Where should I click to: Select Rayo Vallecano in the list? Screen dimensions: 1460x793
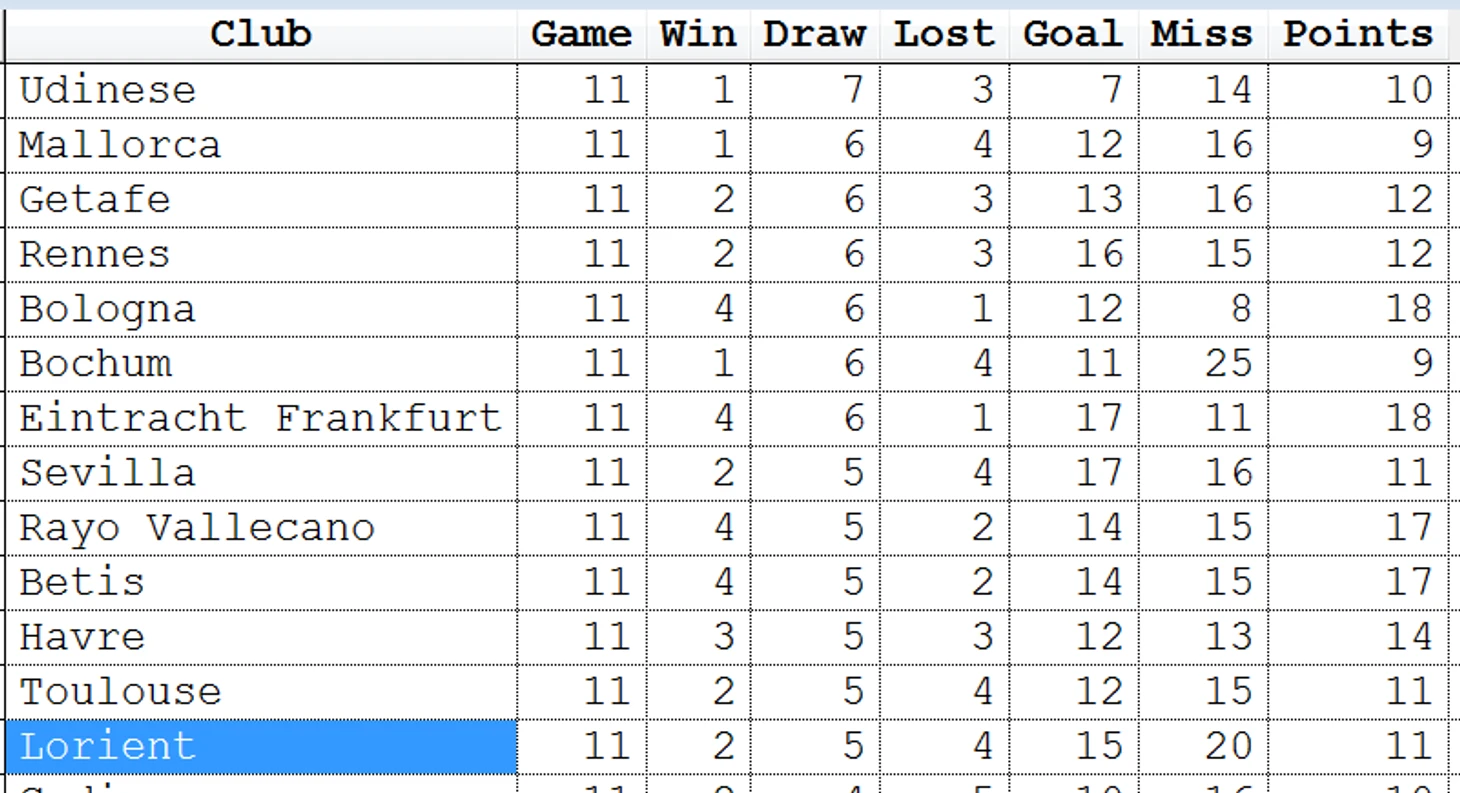pos(261,528)
